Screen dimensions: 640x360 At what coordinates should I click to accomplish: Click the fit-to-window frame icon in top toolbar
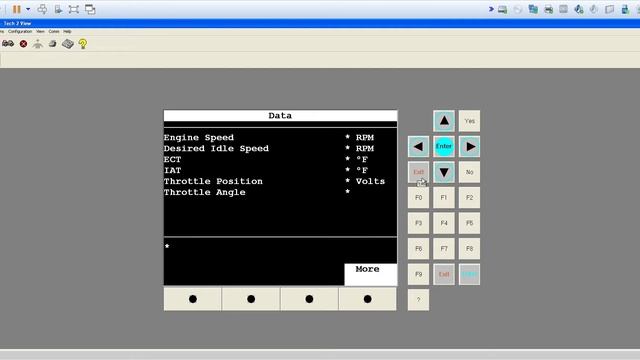coord(73,9)
